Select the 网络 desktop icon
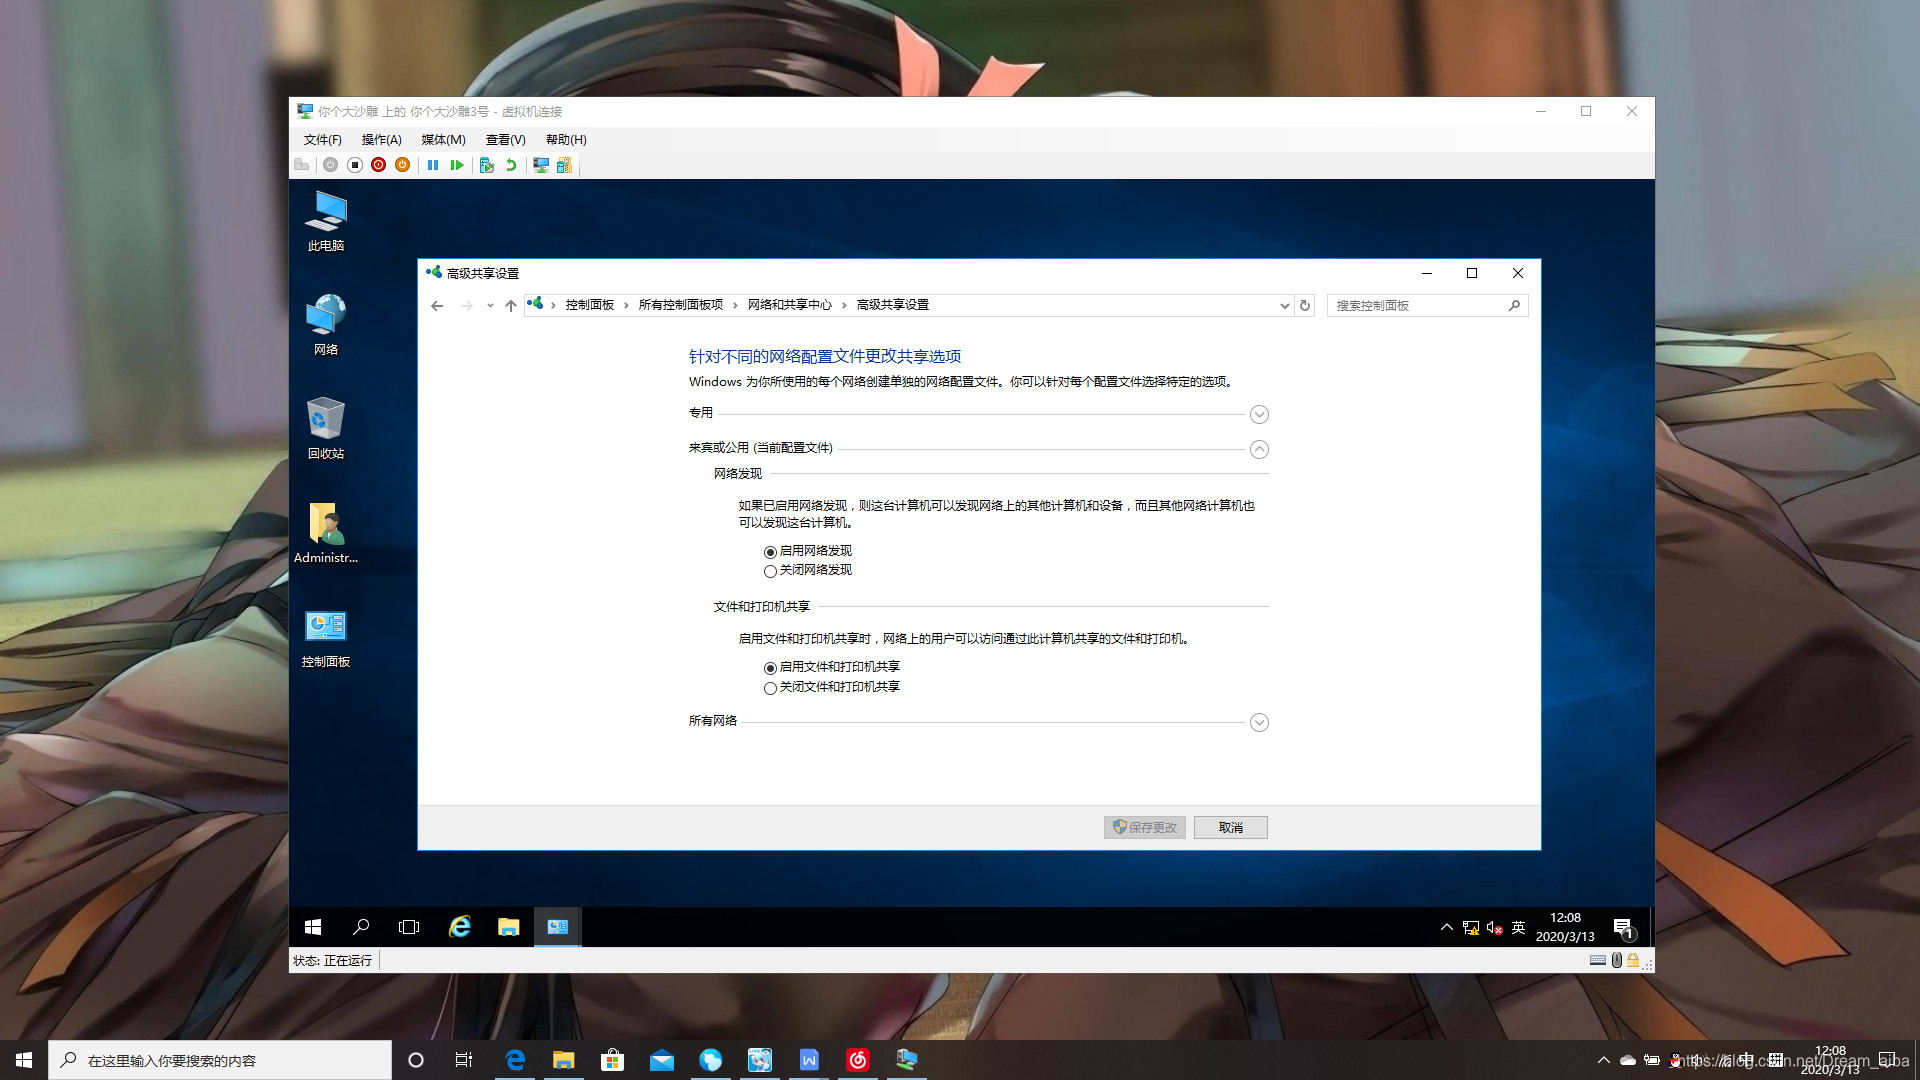 coord(326,325)
